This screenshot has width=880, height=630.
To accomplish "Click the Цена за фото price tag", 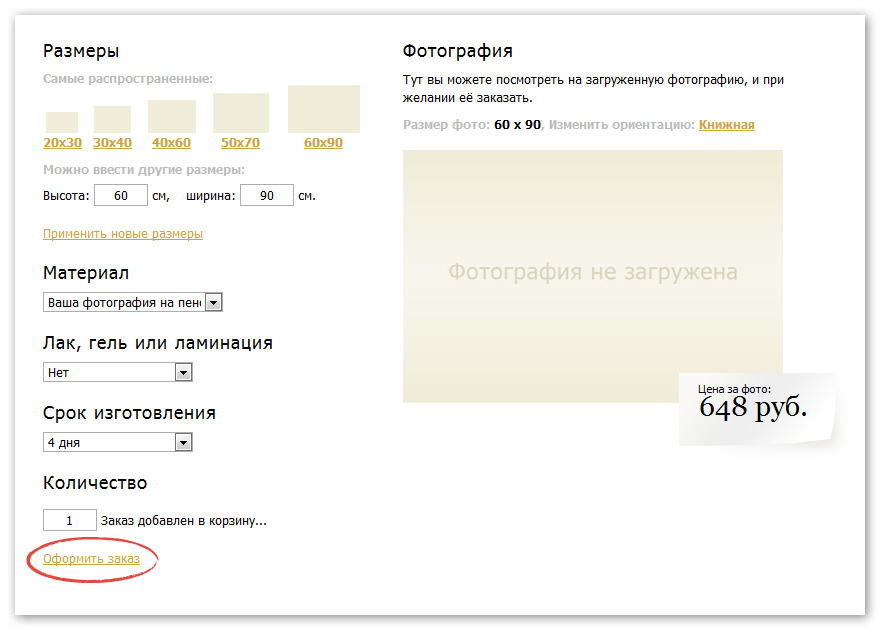I will point(755,408).
